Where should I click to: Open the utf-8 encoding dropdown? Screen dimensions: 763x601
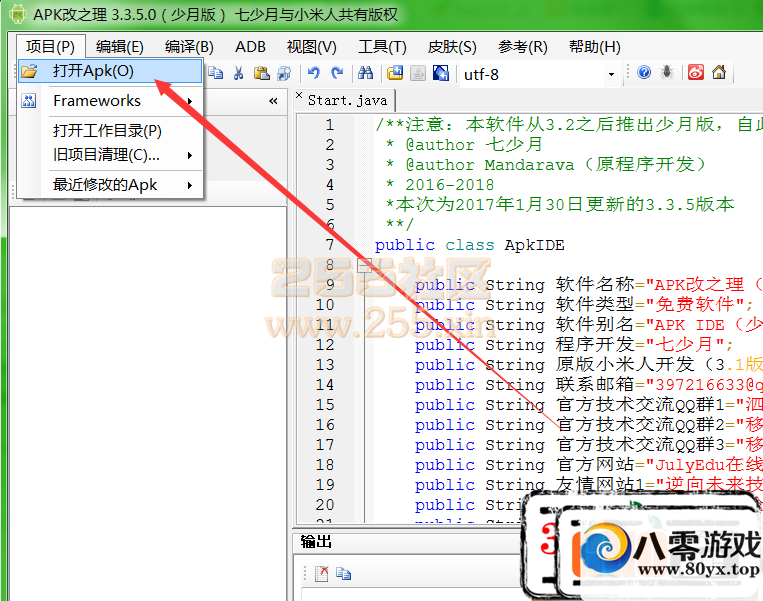611,74
